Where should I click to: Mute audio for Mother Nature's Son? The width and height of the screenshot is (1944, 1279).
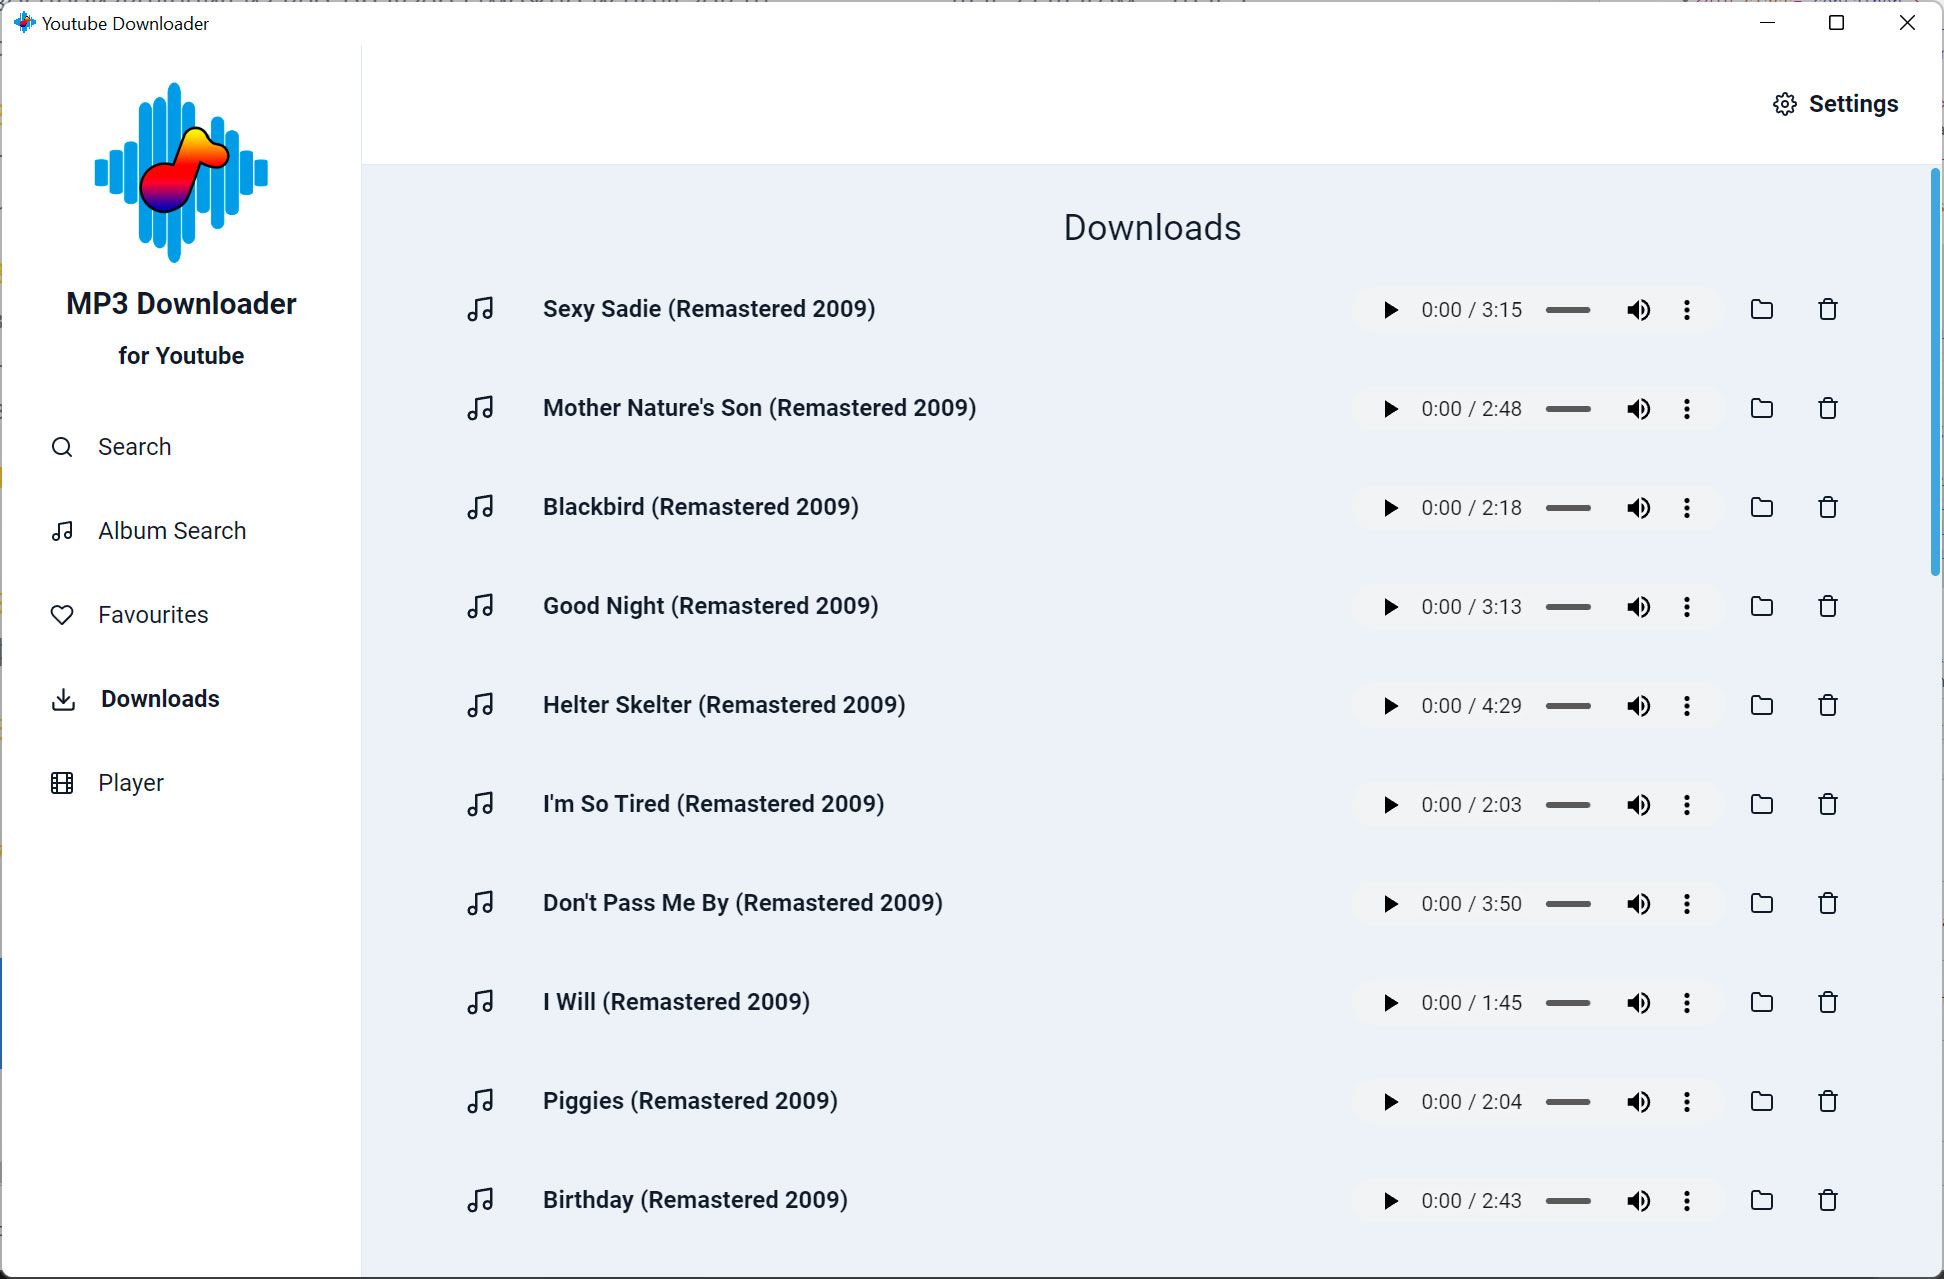tap(1639, 408)
